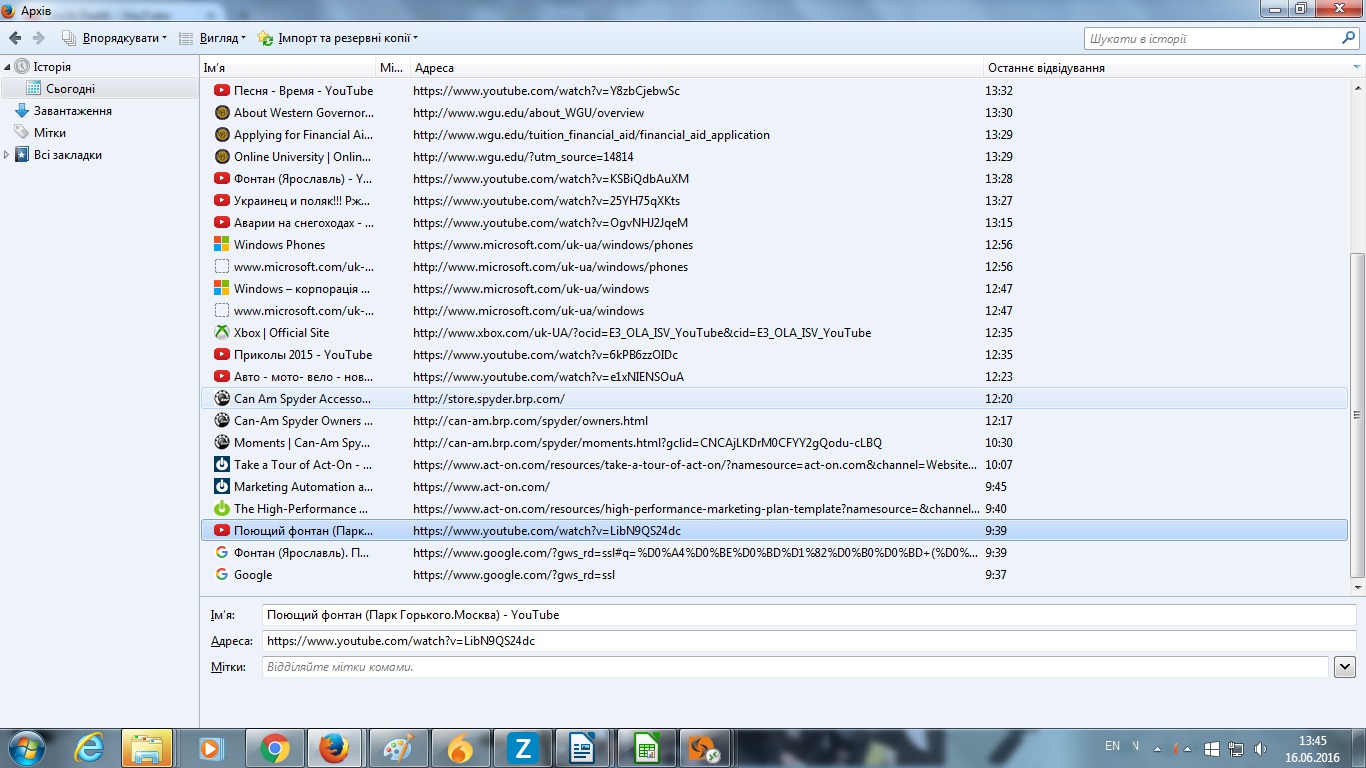The image size is (1366, 768).
Task: Click WGU icon of Applying for Financial Aid
Action: tap(222, 135)
